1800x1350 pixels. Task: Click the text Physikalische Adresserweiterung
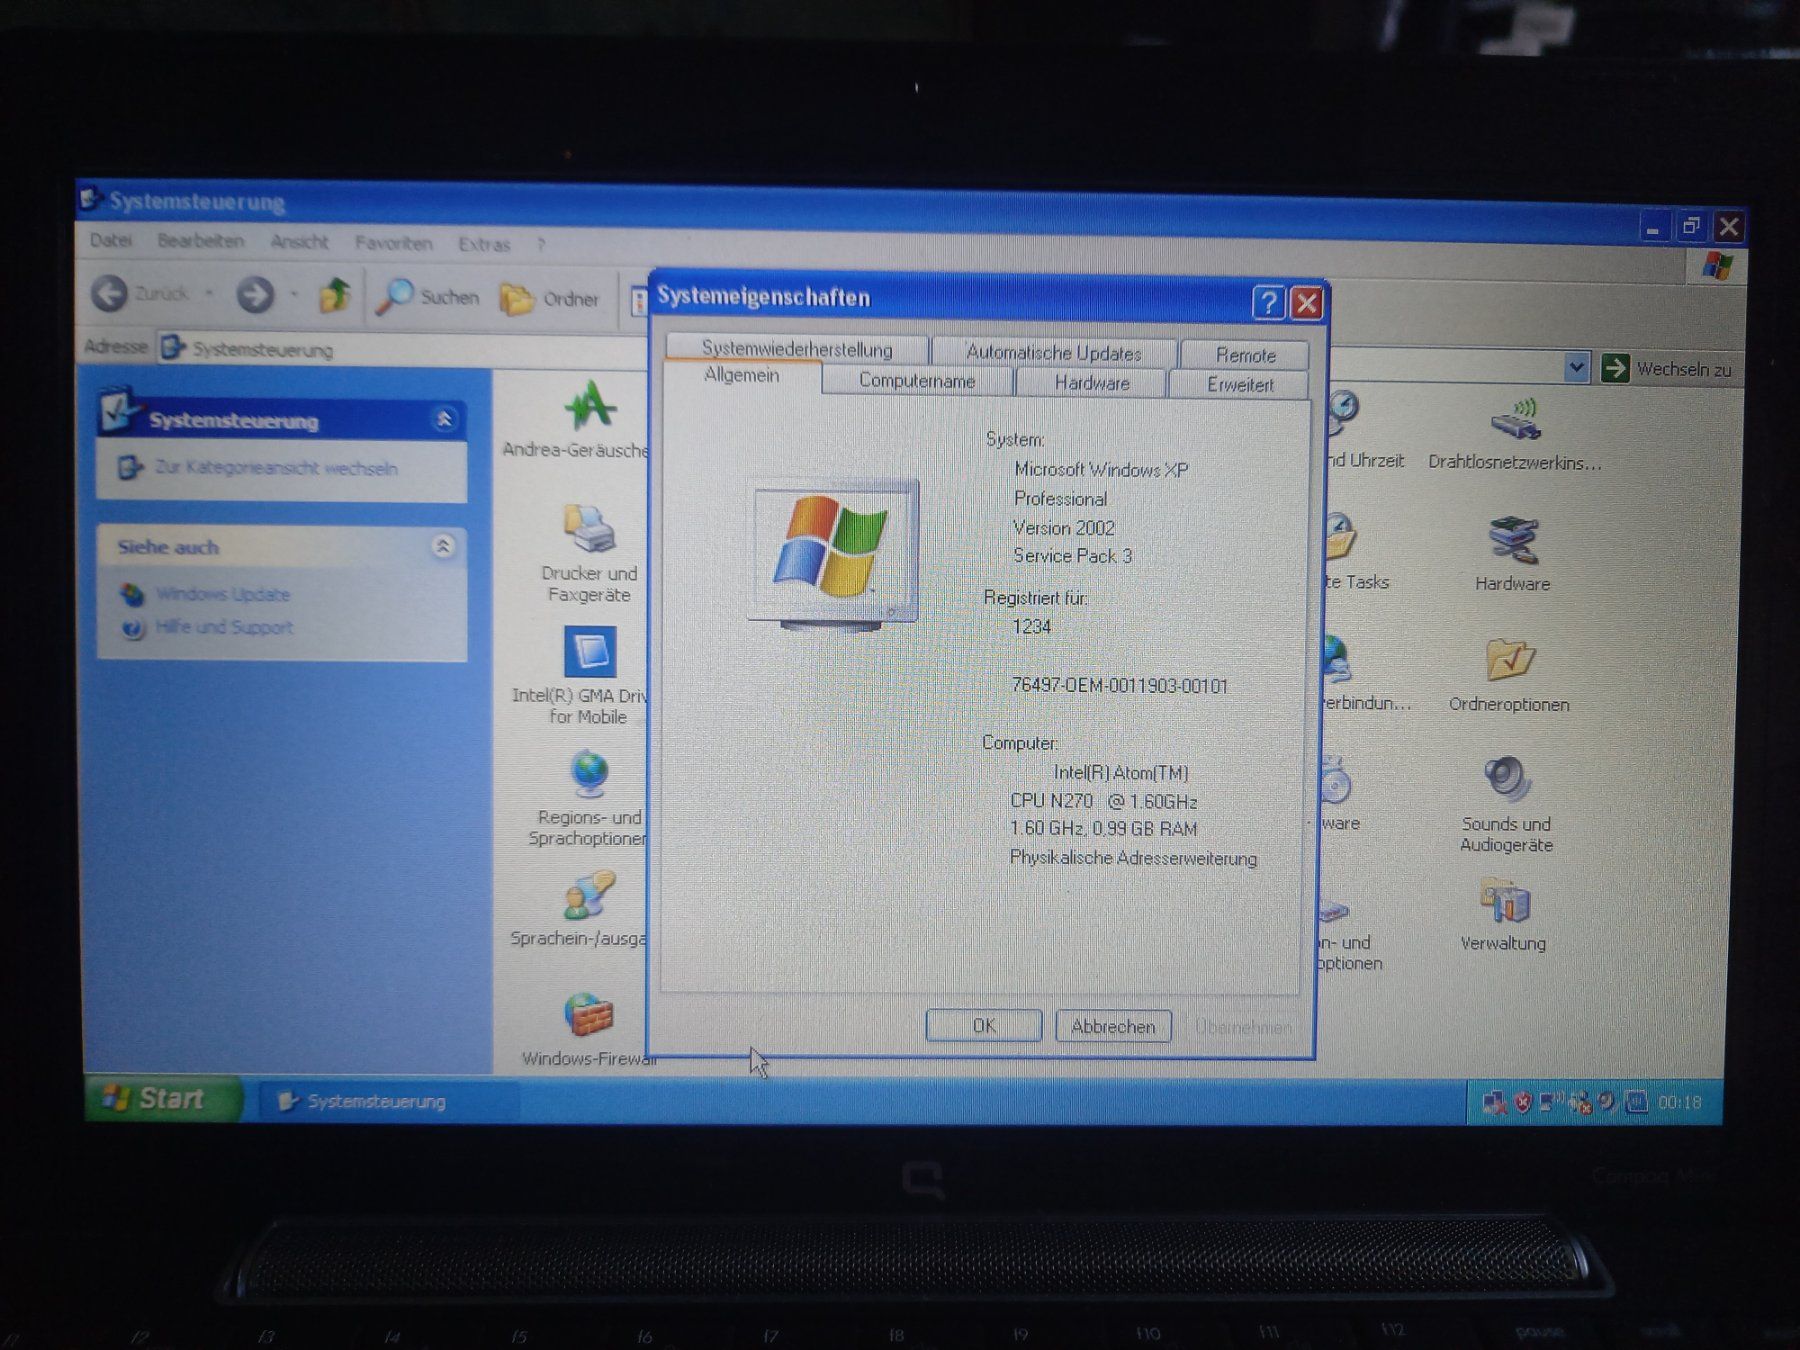[1133, 858]
